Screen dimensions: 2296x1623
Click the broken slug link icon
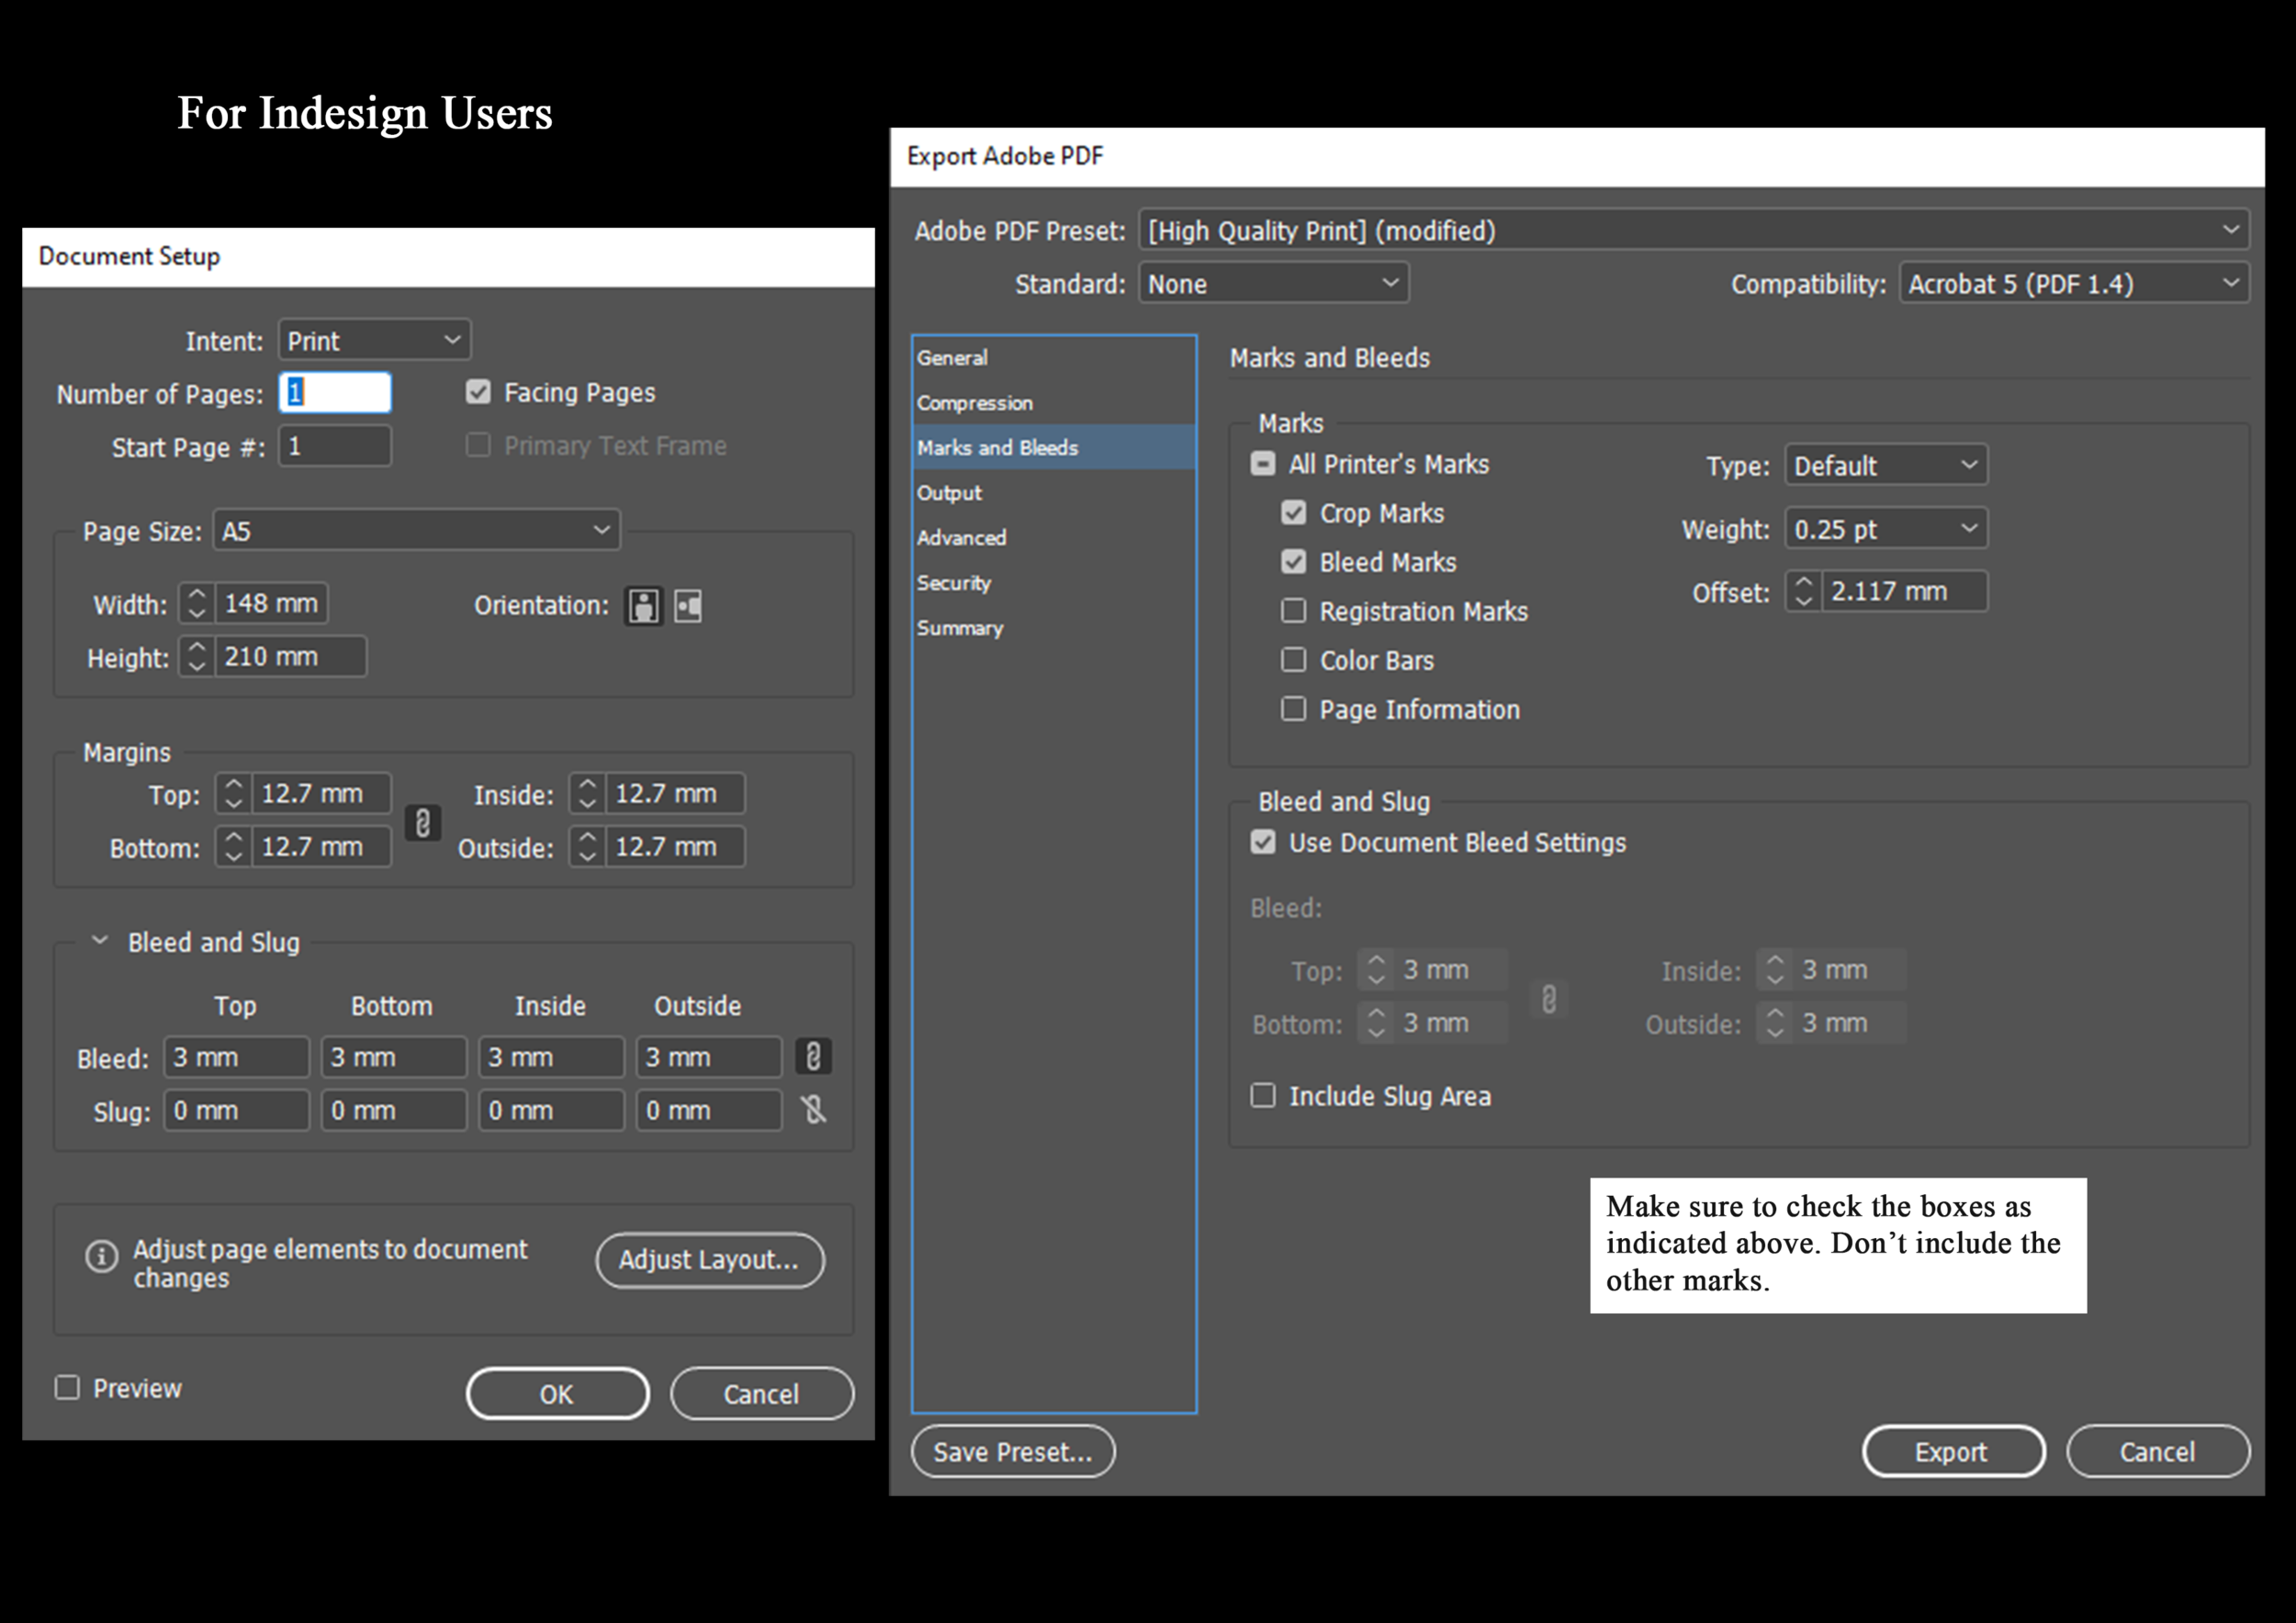[813, 1109]
